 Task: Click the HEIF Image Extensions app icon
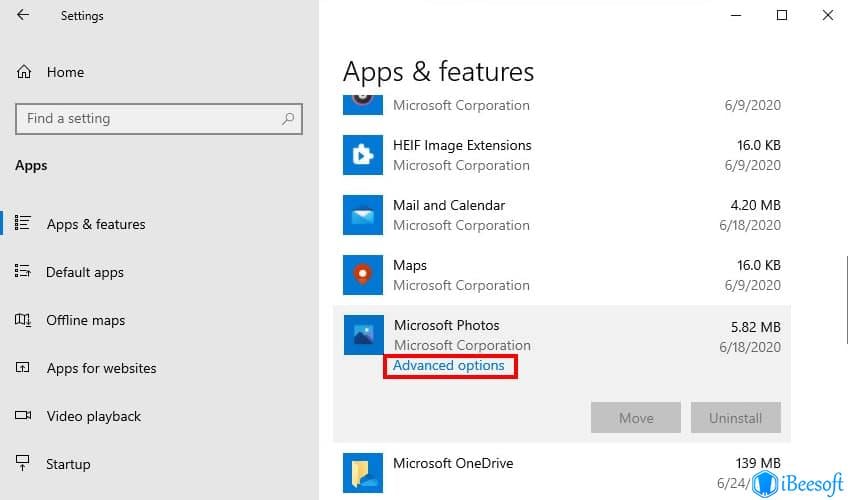363,155
